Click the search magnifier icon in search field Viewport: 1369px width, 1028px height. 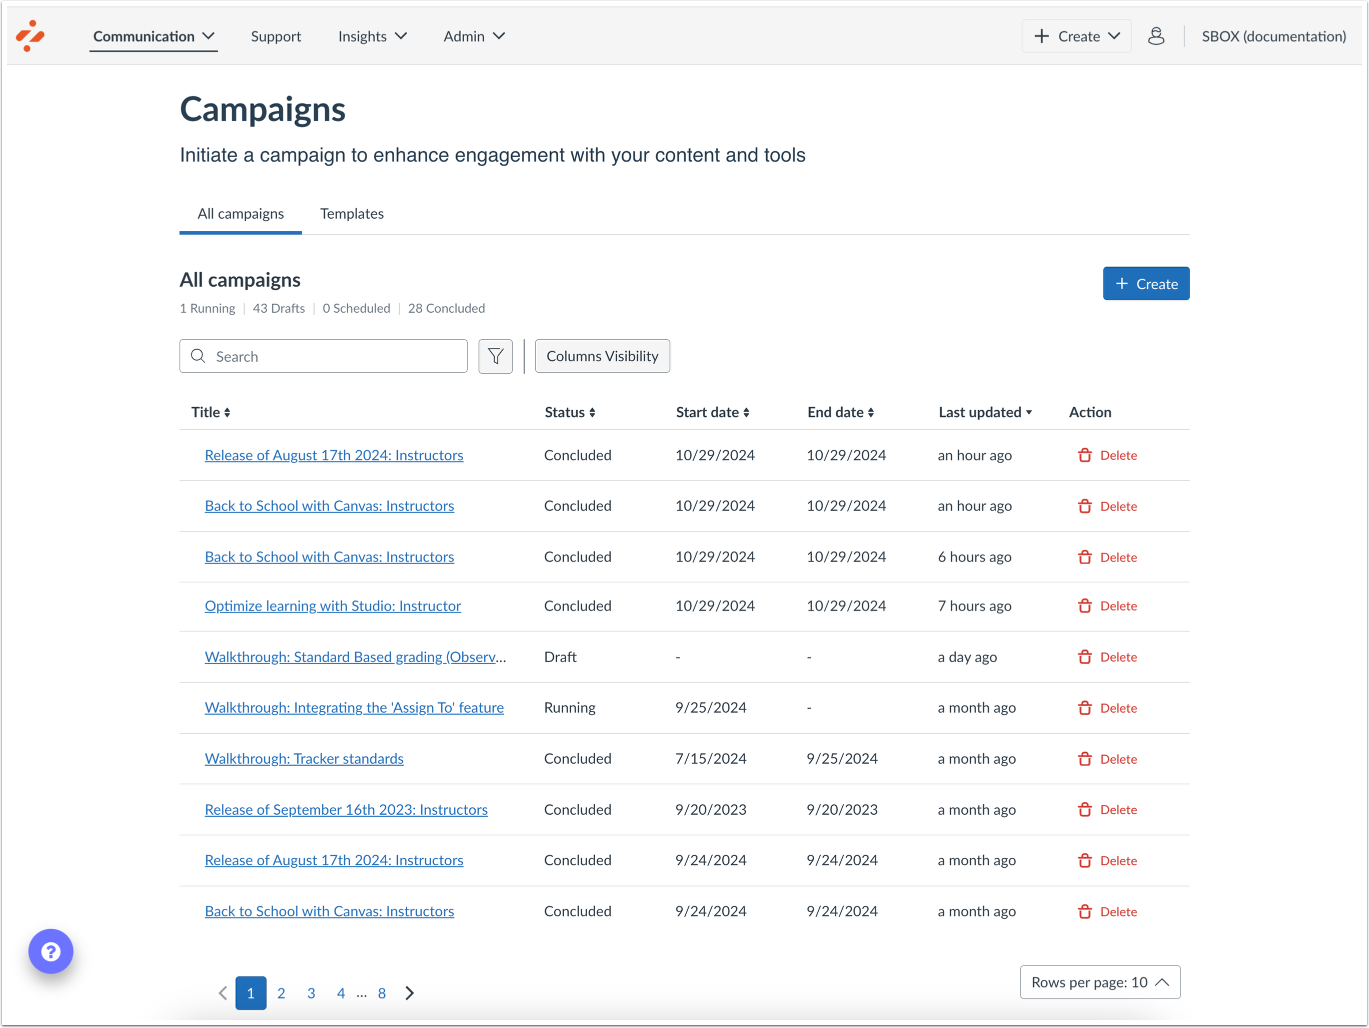(x=198, y=356)
